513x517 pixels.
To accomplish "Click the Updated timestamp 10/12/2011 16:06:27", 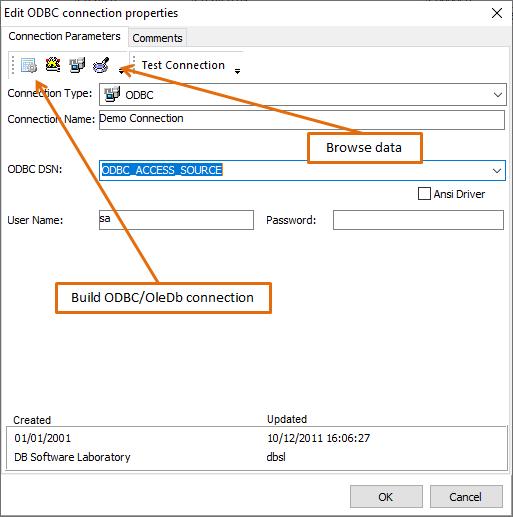I will point(318,438).
